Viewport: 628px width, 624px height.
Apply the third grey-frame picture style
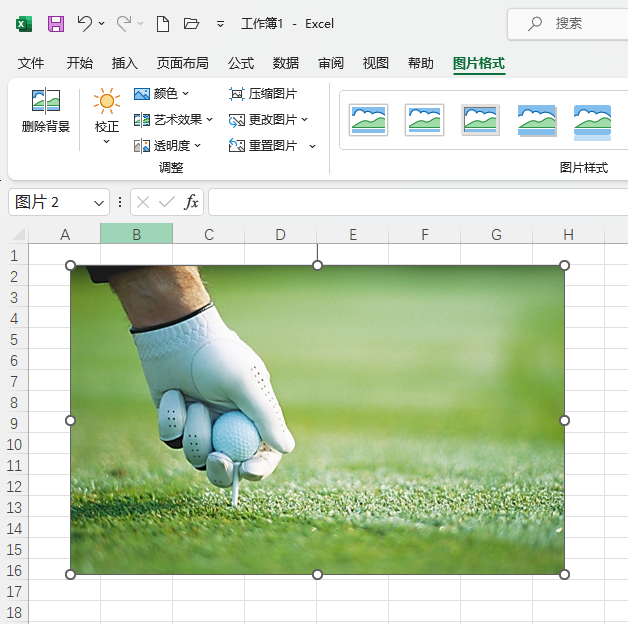click(x=480, y=120)
